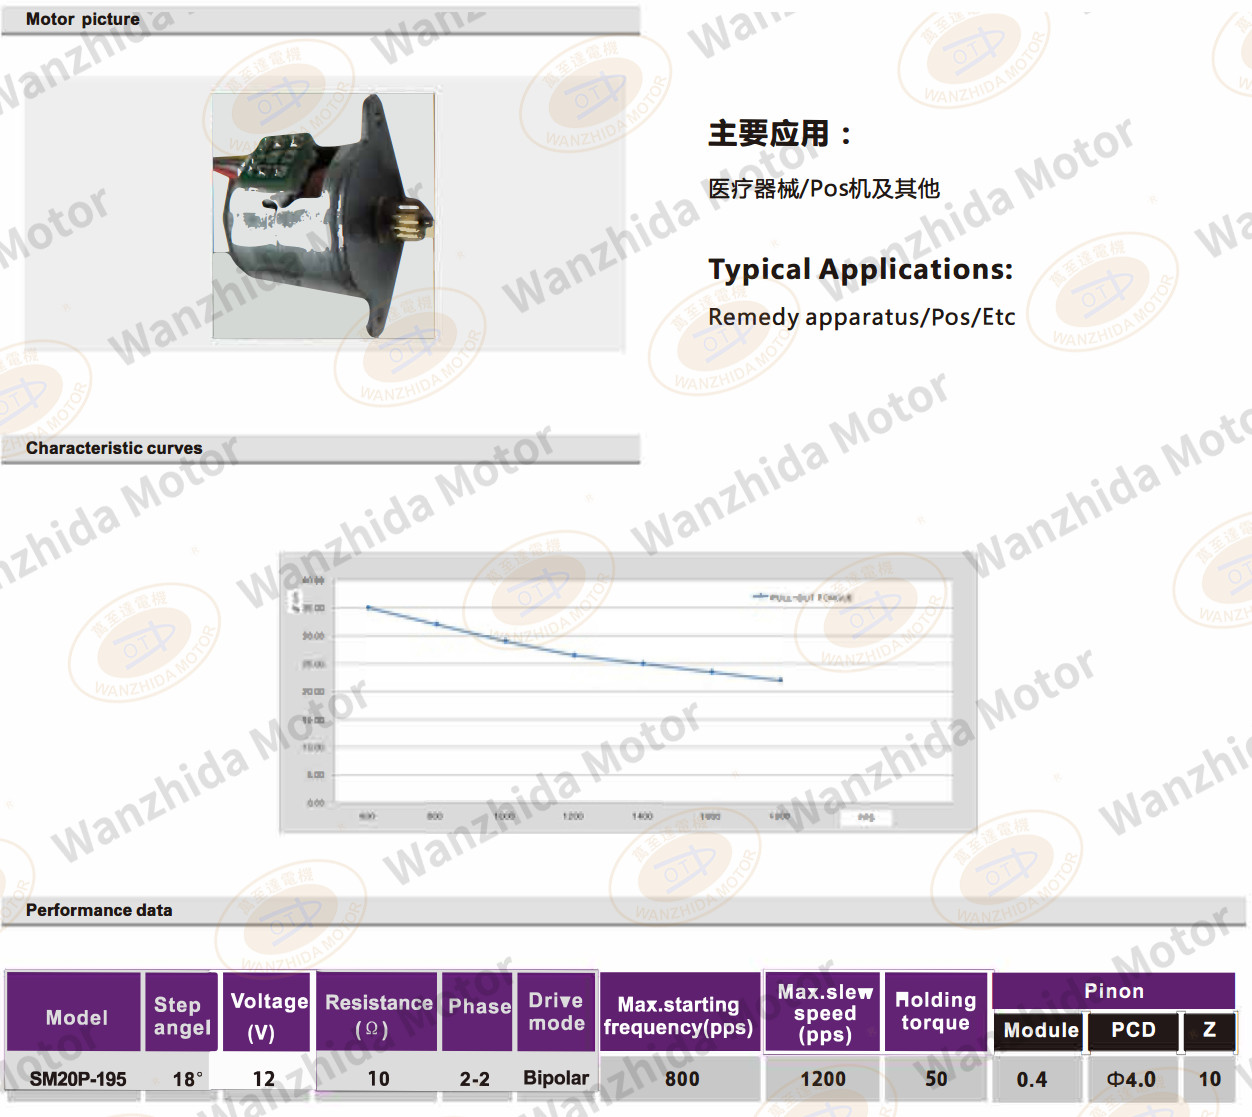
Task: Click the voltage value '12'
Action: (x=264, y=1079)
